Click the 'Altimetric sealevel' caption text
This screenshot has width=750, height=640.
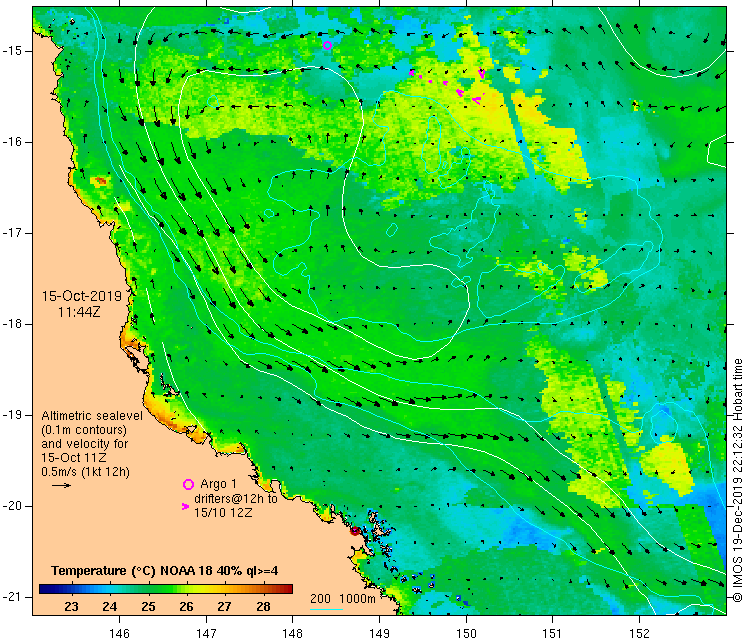[x=92, y=416]
